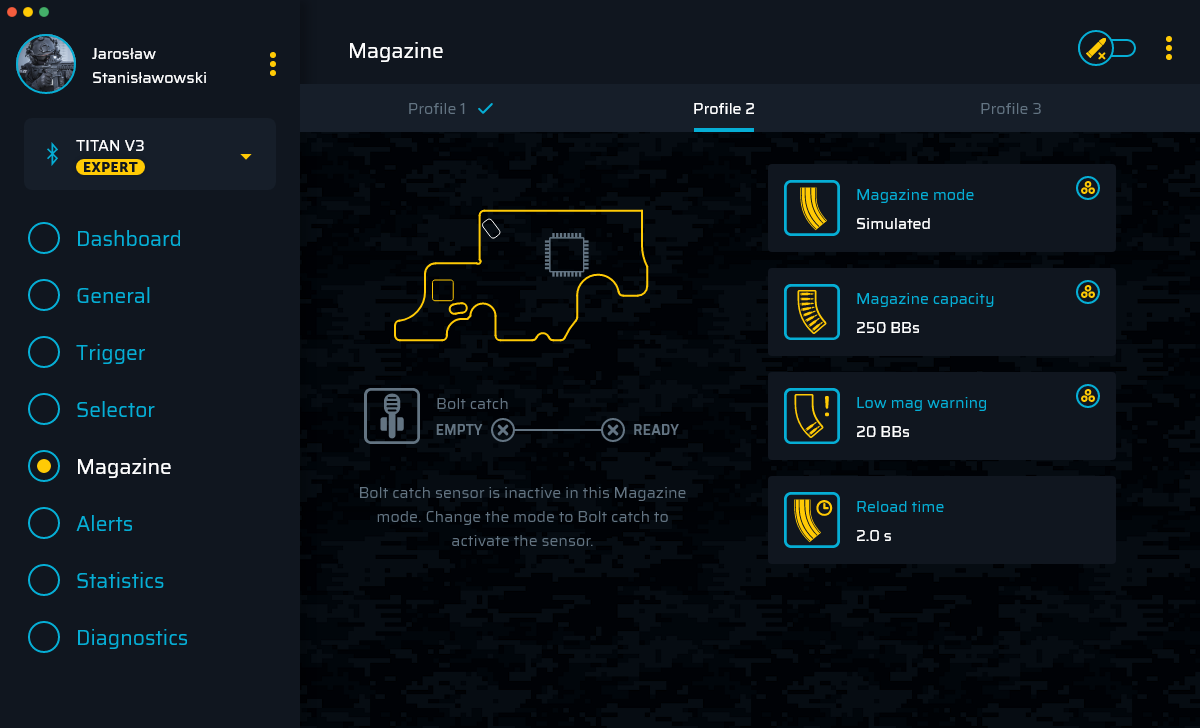Switch to the Profile 3 tab
Image resolution: width=1200 pixels, height=728 pixels.
pyautogui.click(x=1010, y=109)
